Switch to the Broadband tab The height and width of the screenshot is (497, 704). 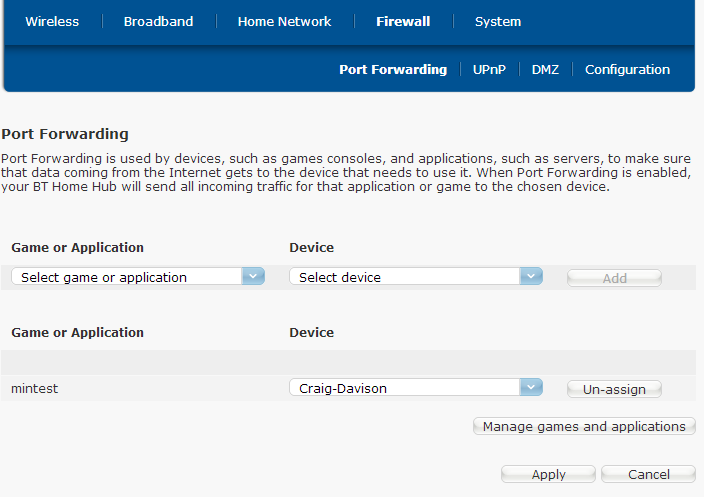pos(158,21)
